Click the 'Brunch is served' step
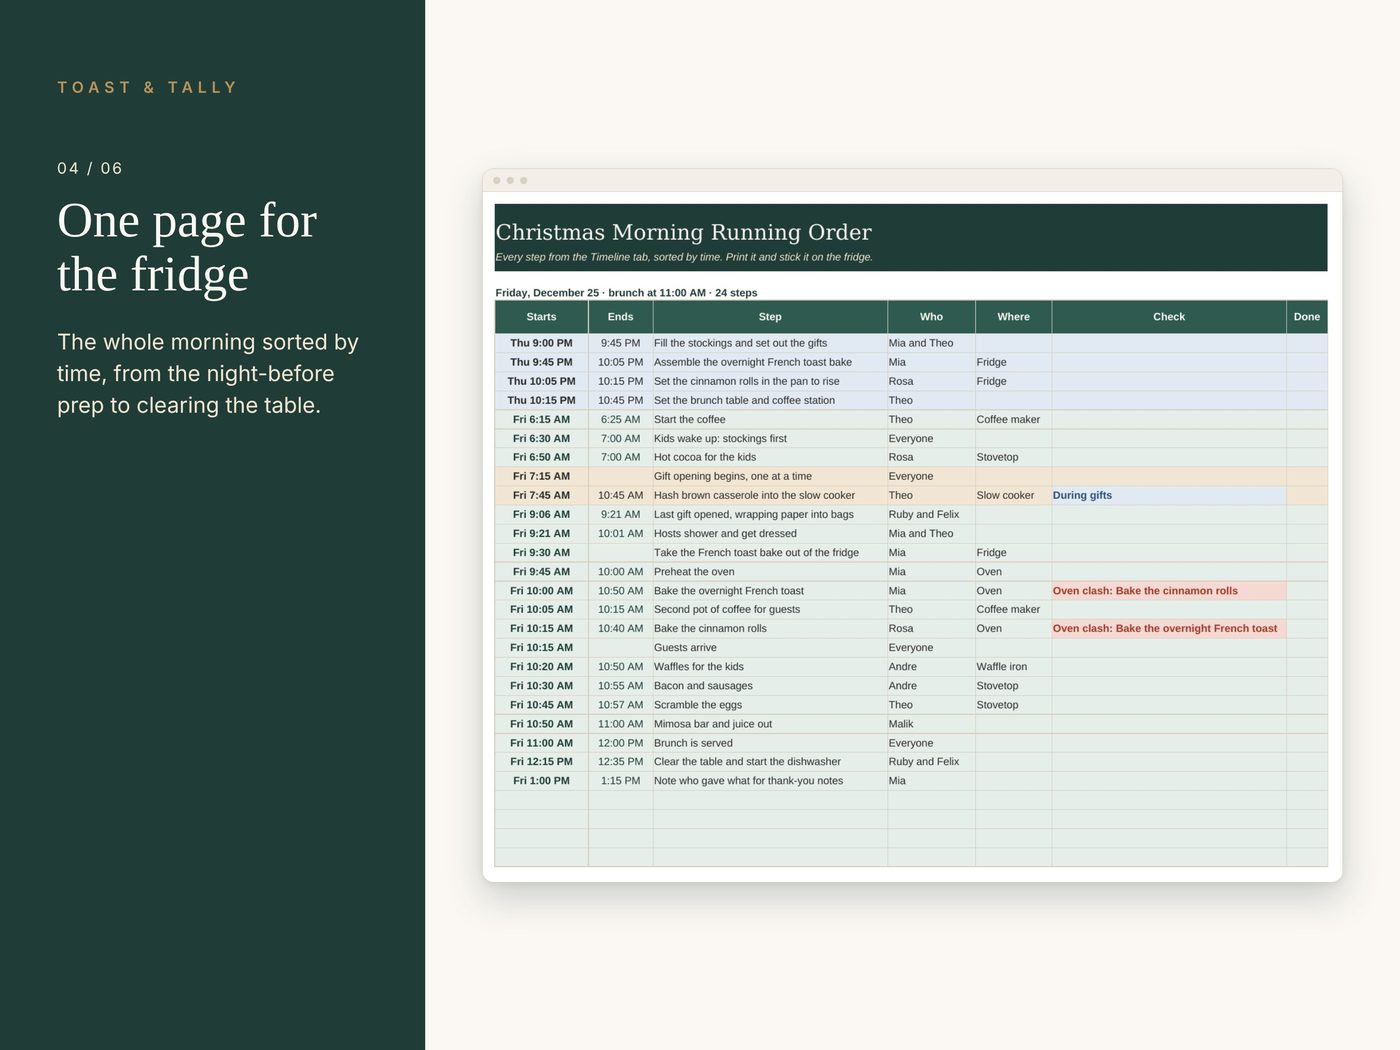This screenshot has width=1400, height=1050. tap(770, 743)
